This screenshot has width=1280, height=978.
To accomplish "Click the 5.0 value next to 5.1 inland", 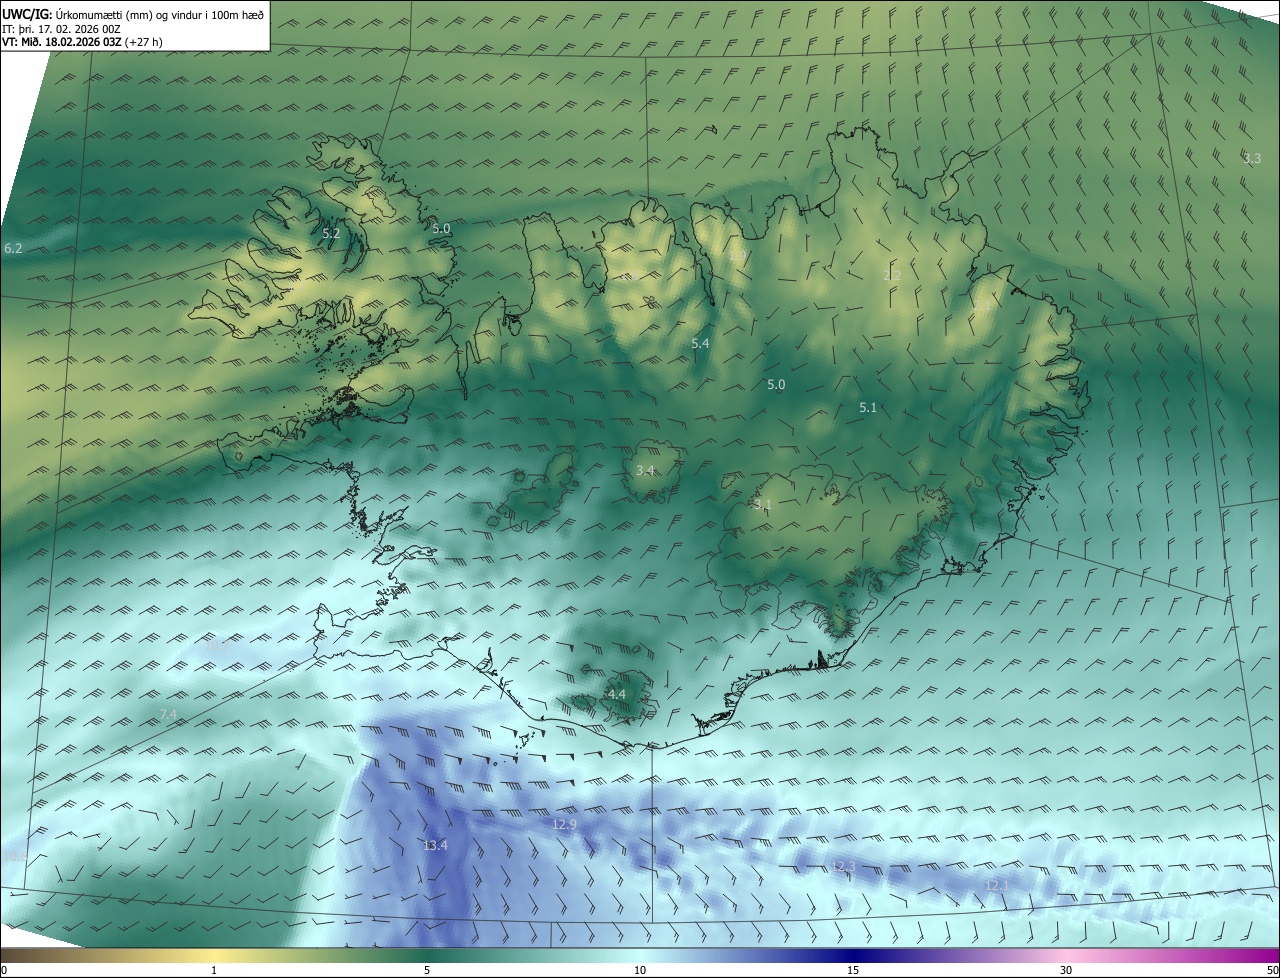I will pos(776,385).
